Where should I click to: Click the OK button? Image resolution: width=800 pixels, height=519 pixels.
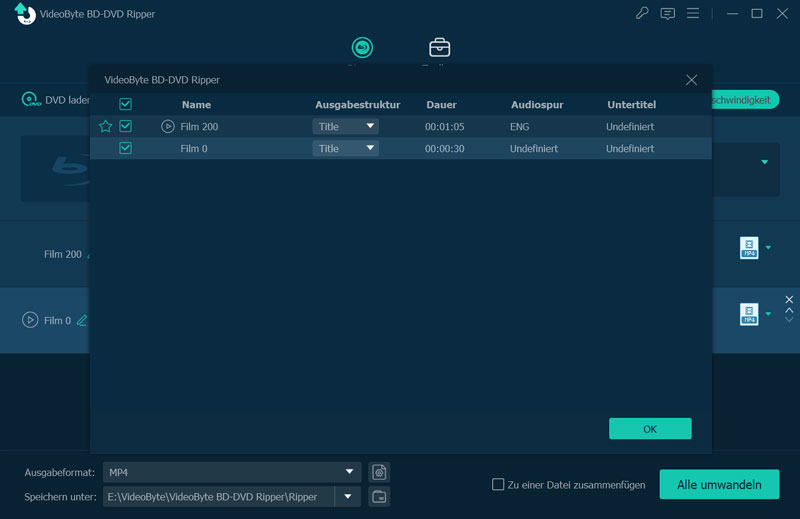point(650,429)
